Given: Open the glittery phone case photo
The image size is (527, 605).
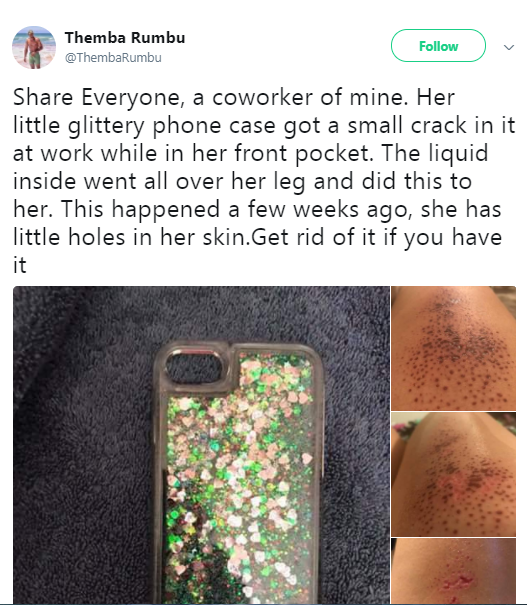Looking at the screenshot, I should 201,445.
